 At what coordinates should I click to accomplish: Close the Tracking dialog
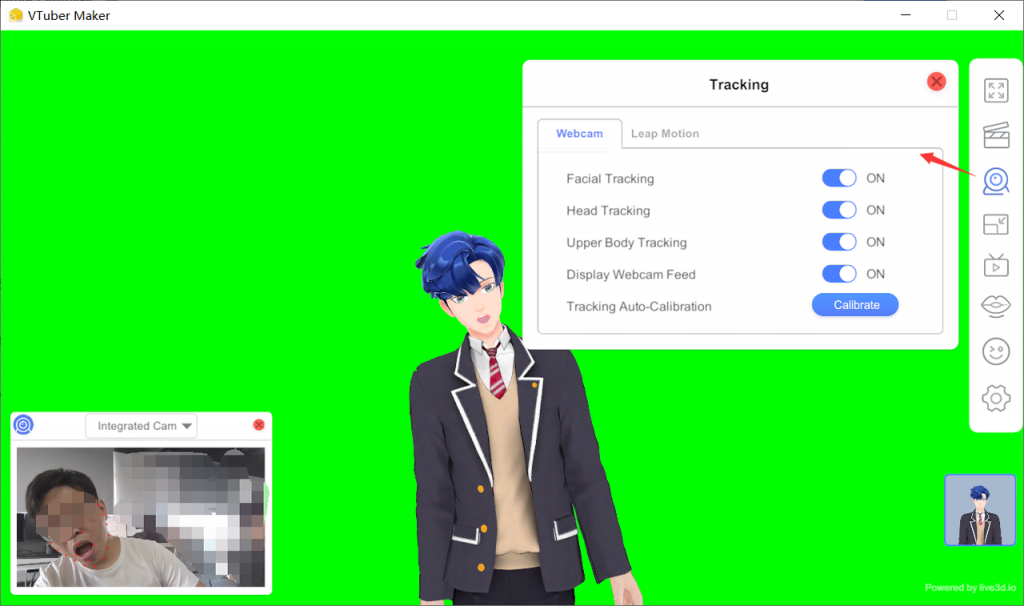[936, 82]
